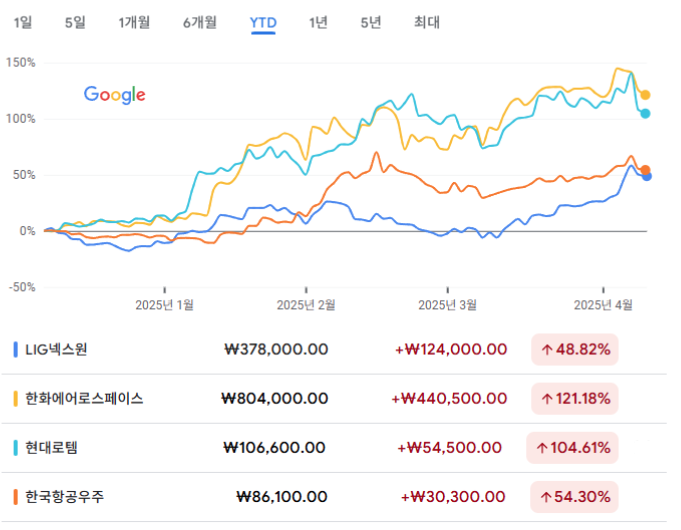Select the 최대 range tab

click(x=427, y=22)
